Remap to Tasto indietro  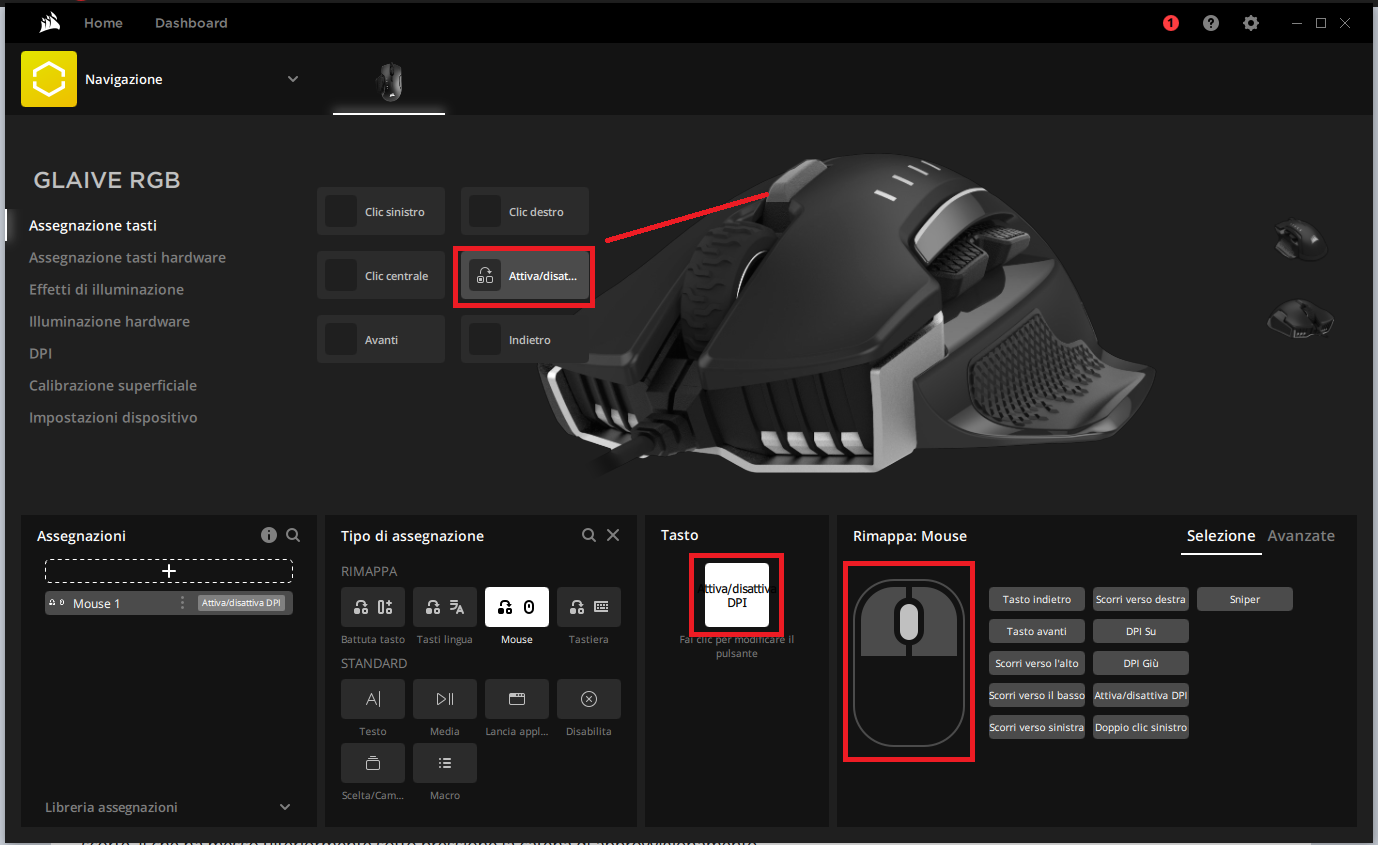tap(1037, 599)
